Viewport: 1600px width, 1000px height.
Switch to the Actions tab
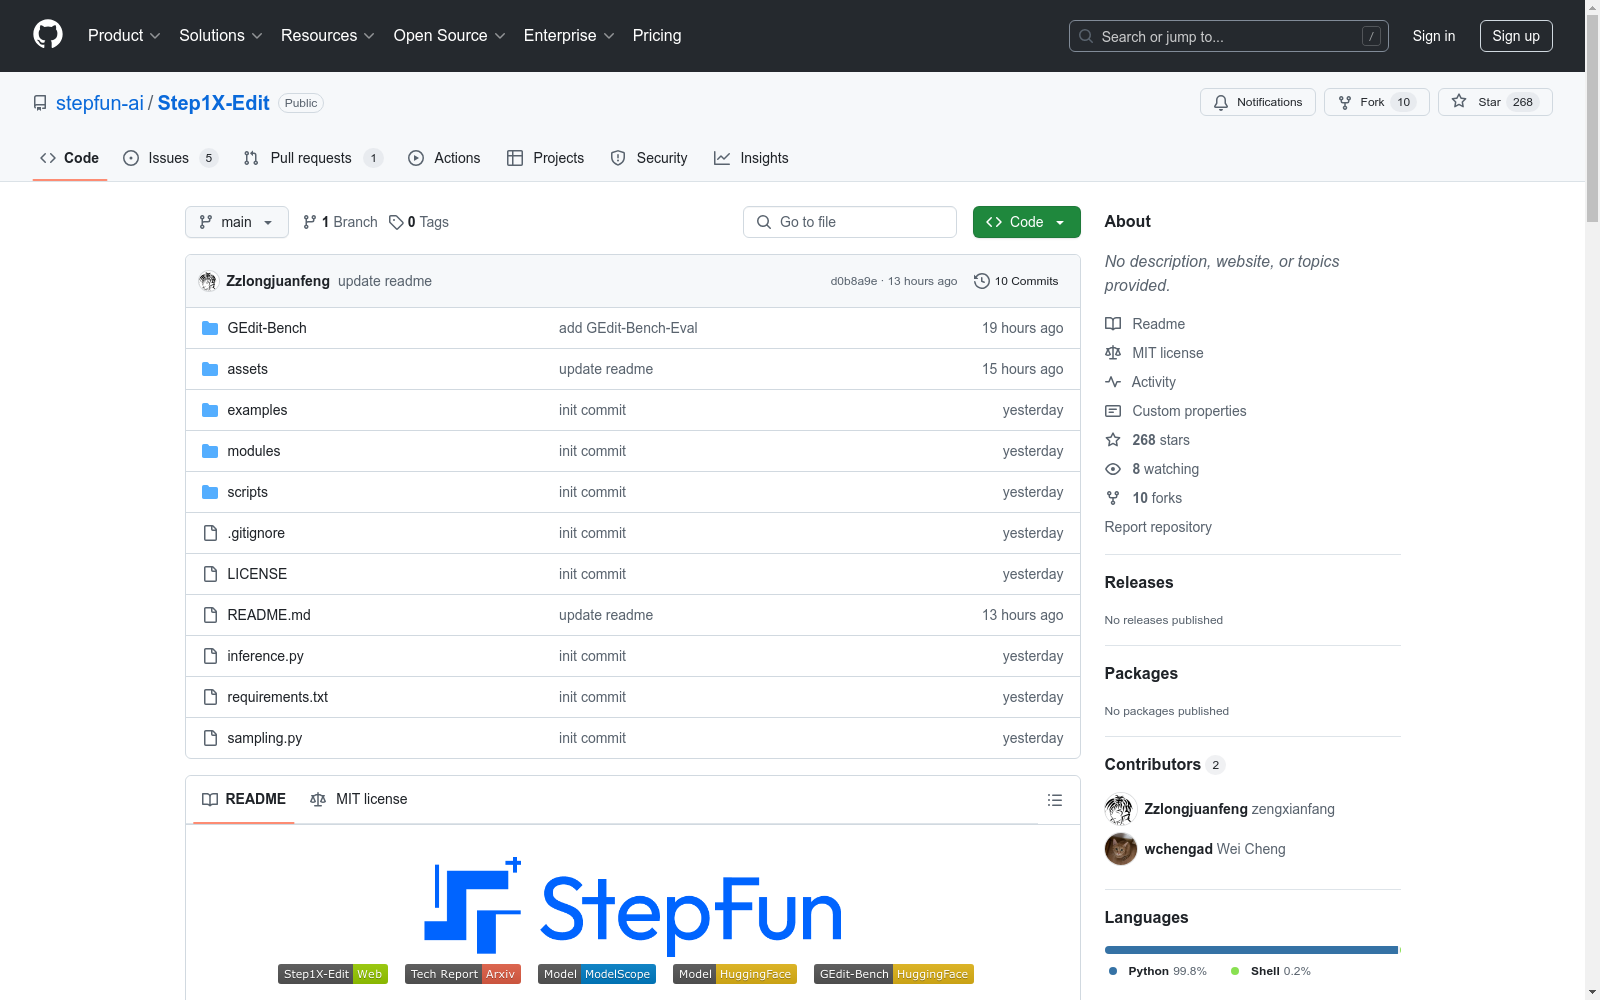click(444, 158)
